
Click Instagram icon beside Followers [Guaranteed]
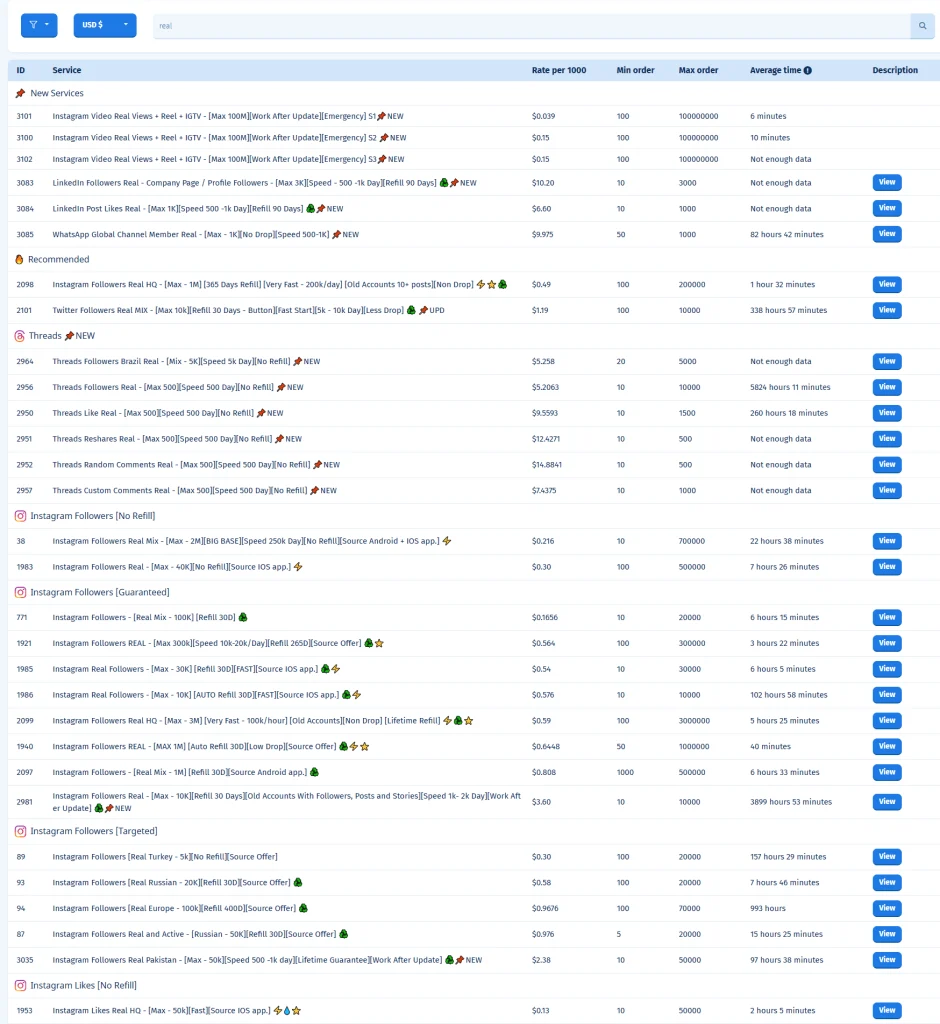[x=20, y=592]
